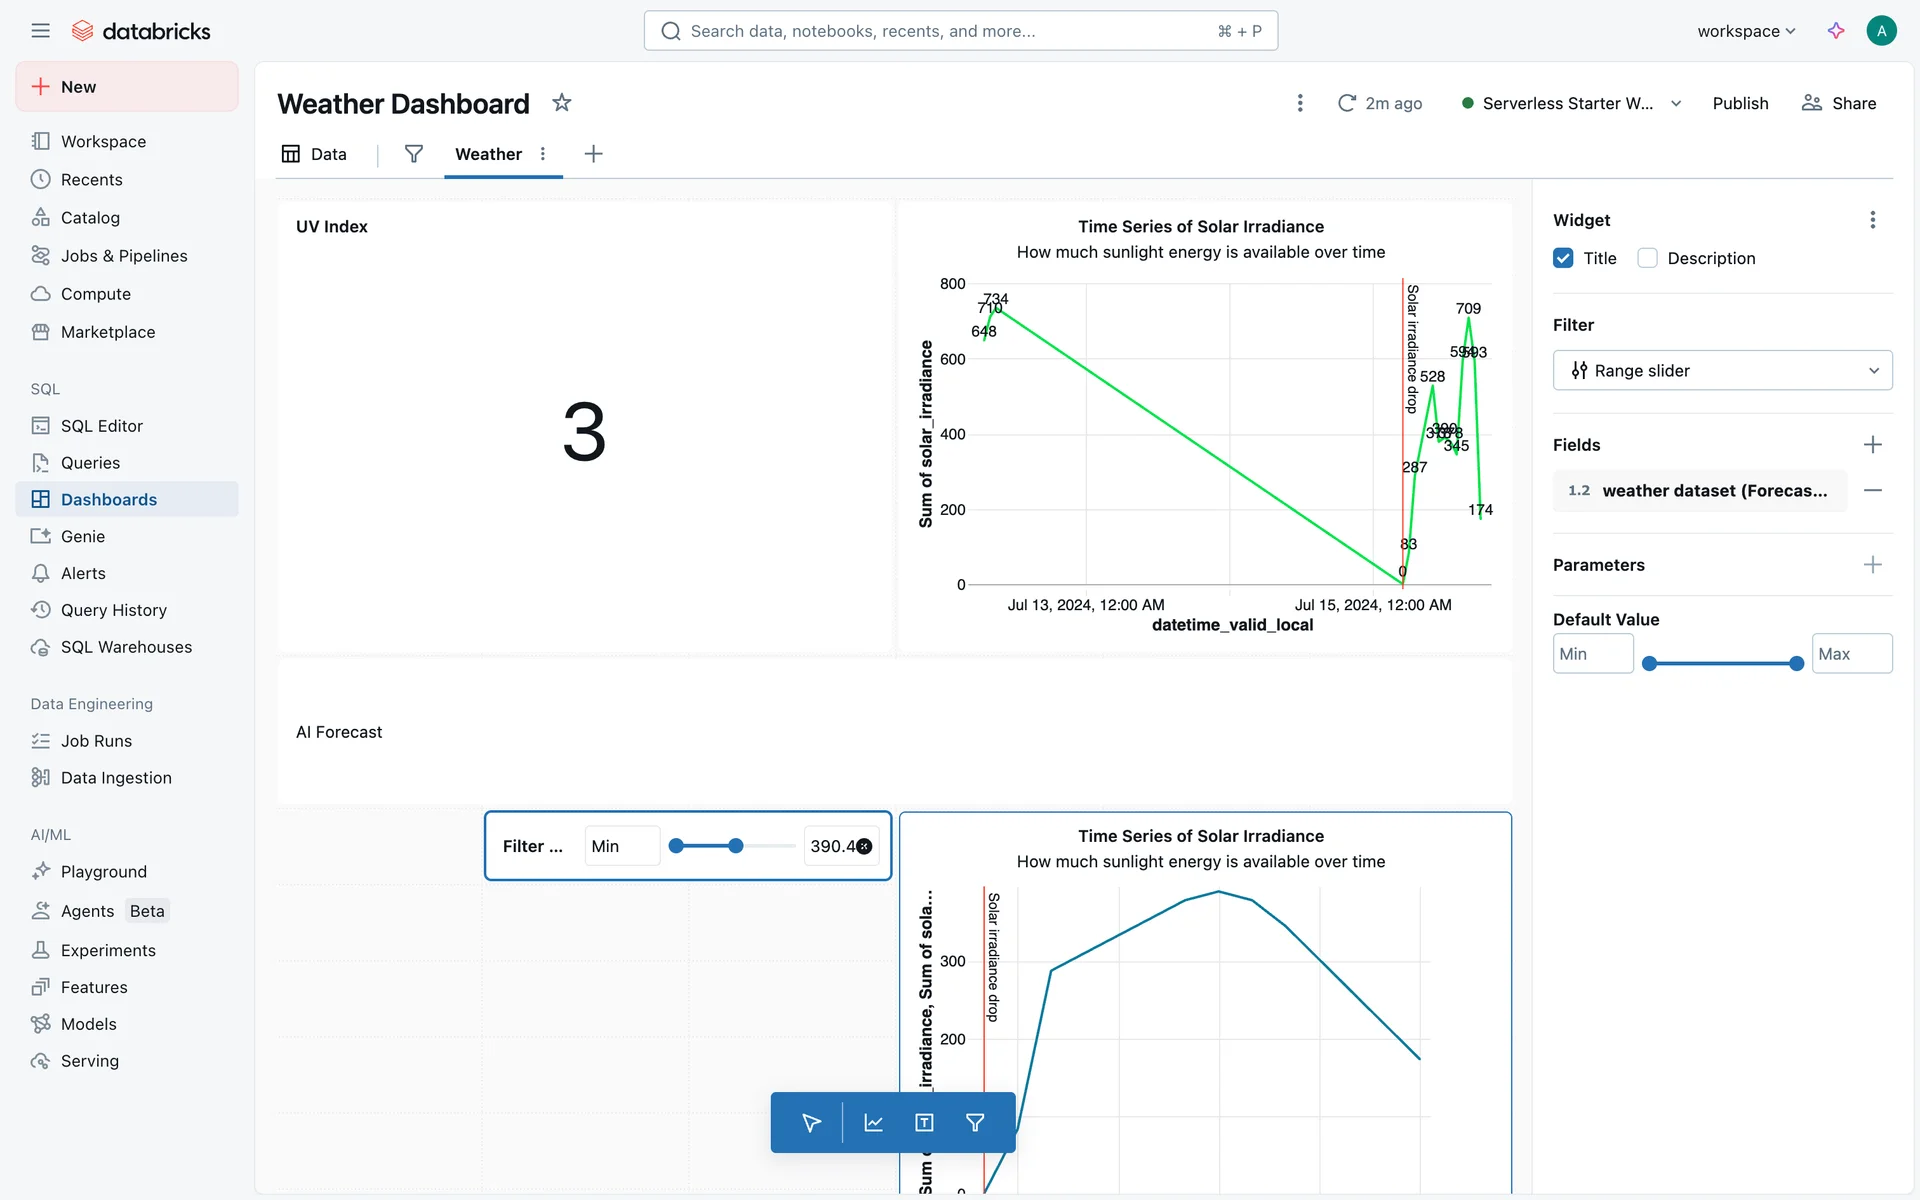Click the refresh dashboard icon
The image size is (1920, 1200).
tap(1347, 103)
